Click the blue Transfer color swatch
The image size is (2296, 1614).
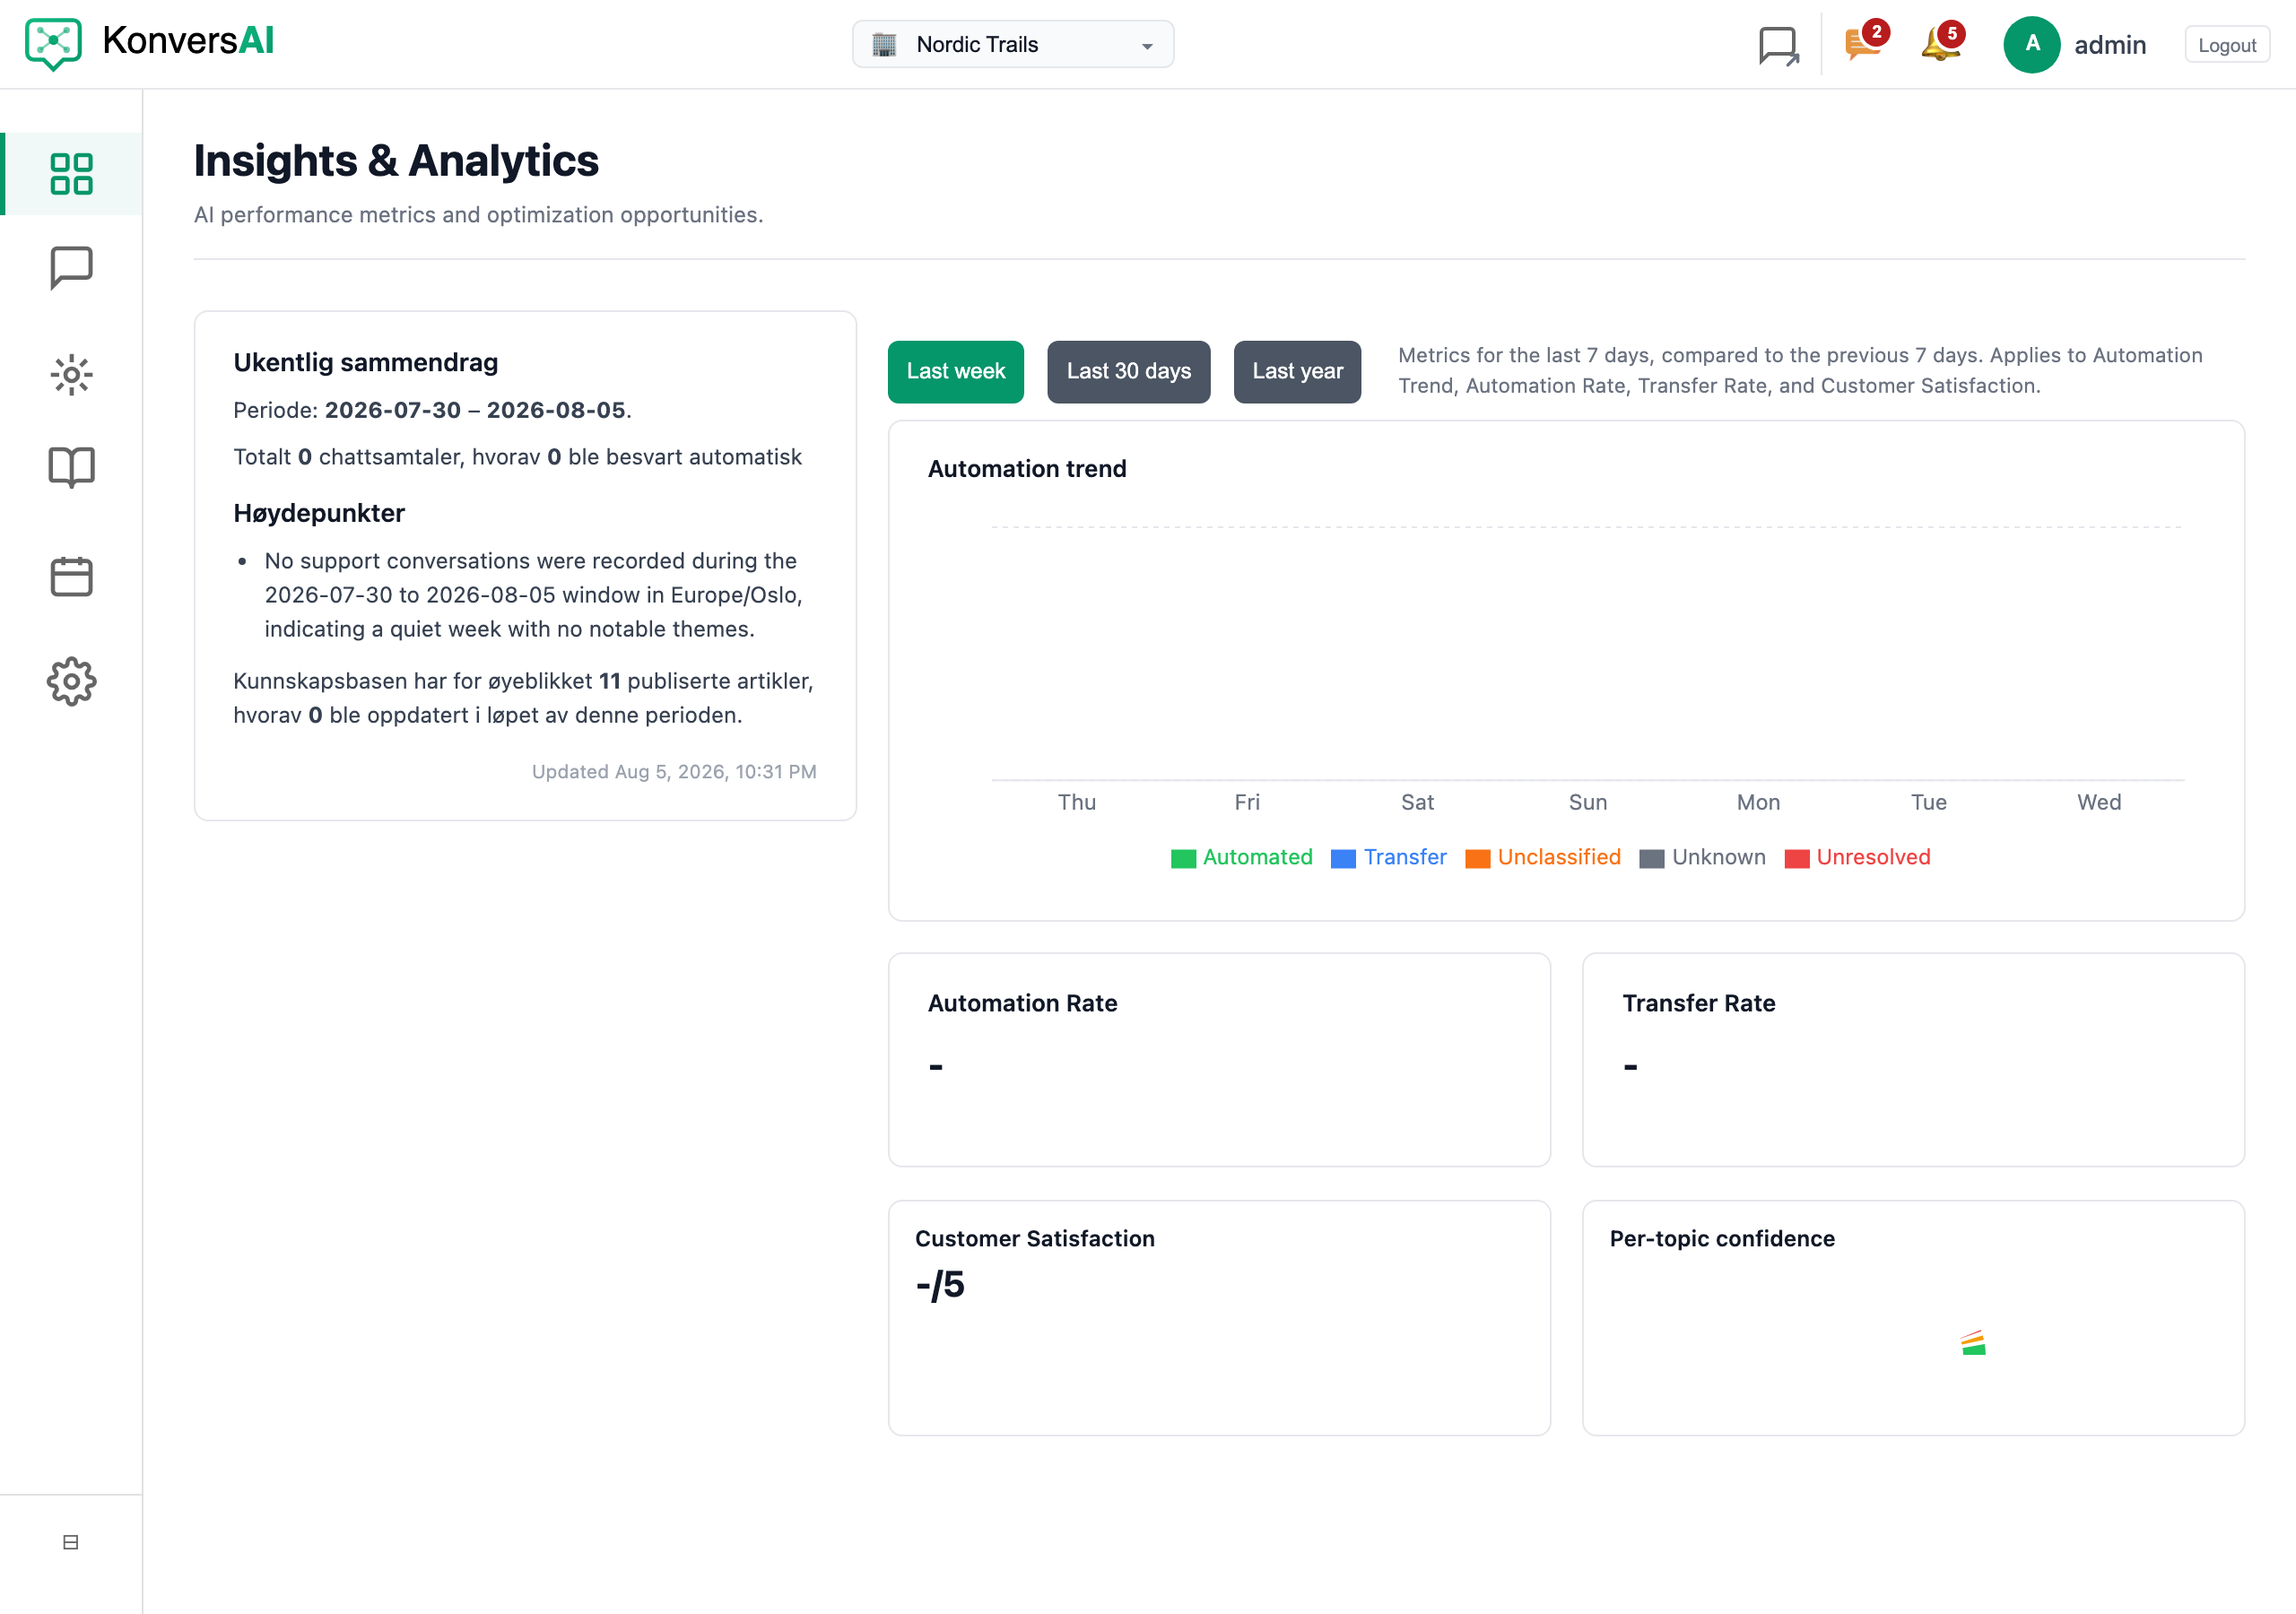click(1343, 859)
